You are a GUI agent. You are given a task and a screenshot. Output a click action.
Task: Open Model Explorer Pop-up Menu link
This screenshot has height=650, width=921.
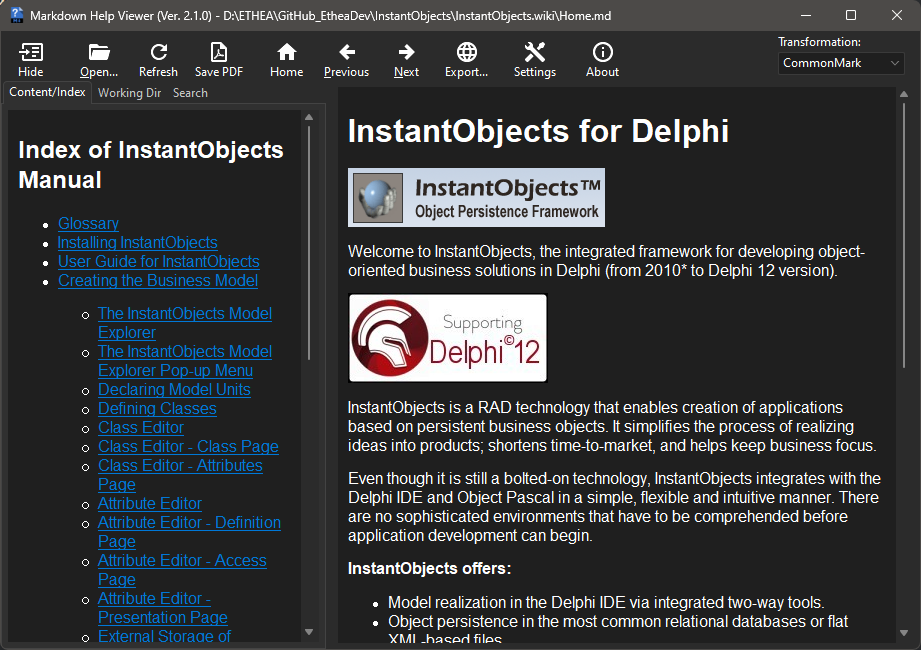pyautogui.click(x=184, y=361)
